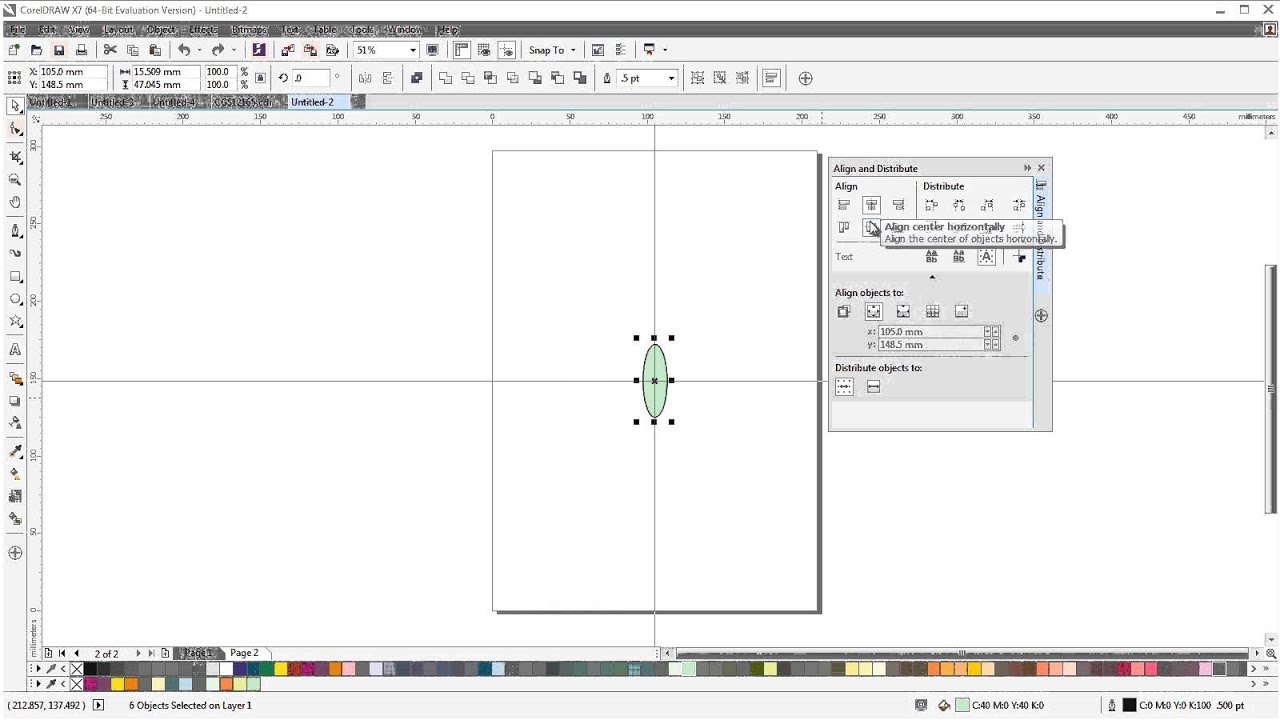Click the Export icon in toolbar

(x=310, y=50)
